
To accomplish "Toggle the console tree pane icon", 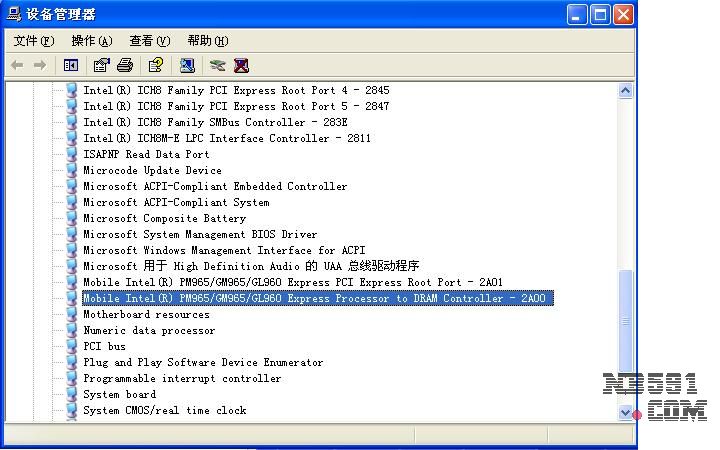I will coord(71,65).
